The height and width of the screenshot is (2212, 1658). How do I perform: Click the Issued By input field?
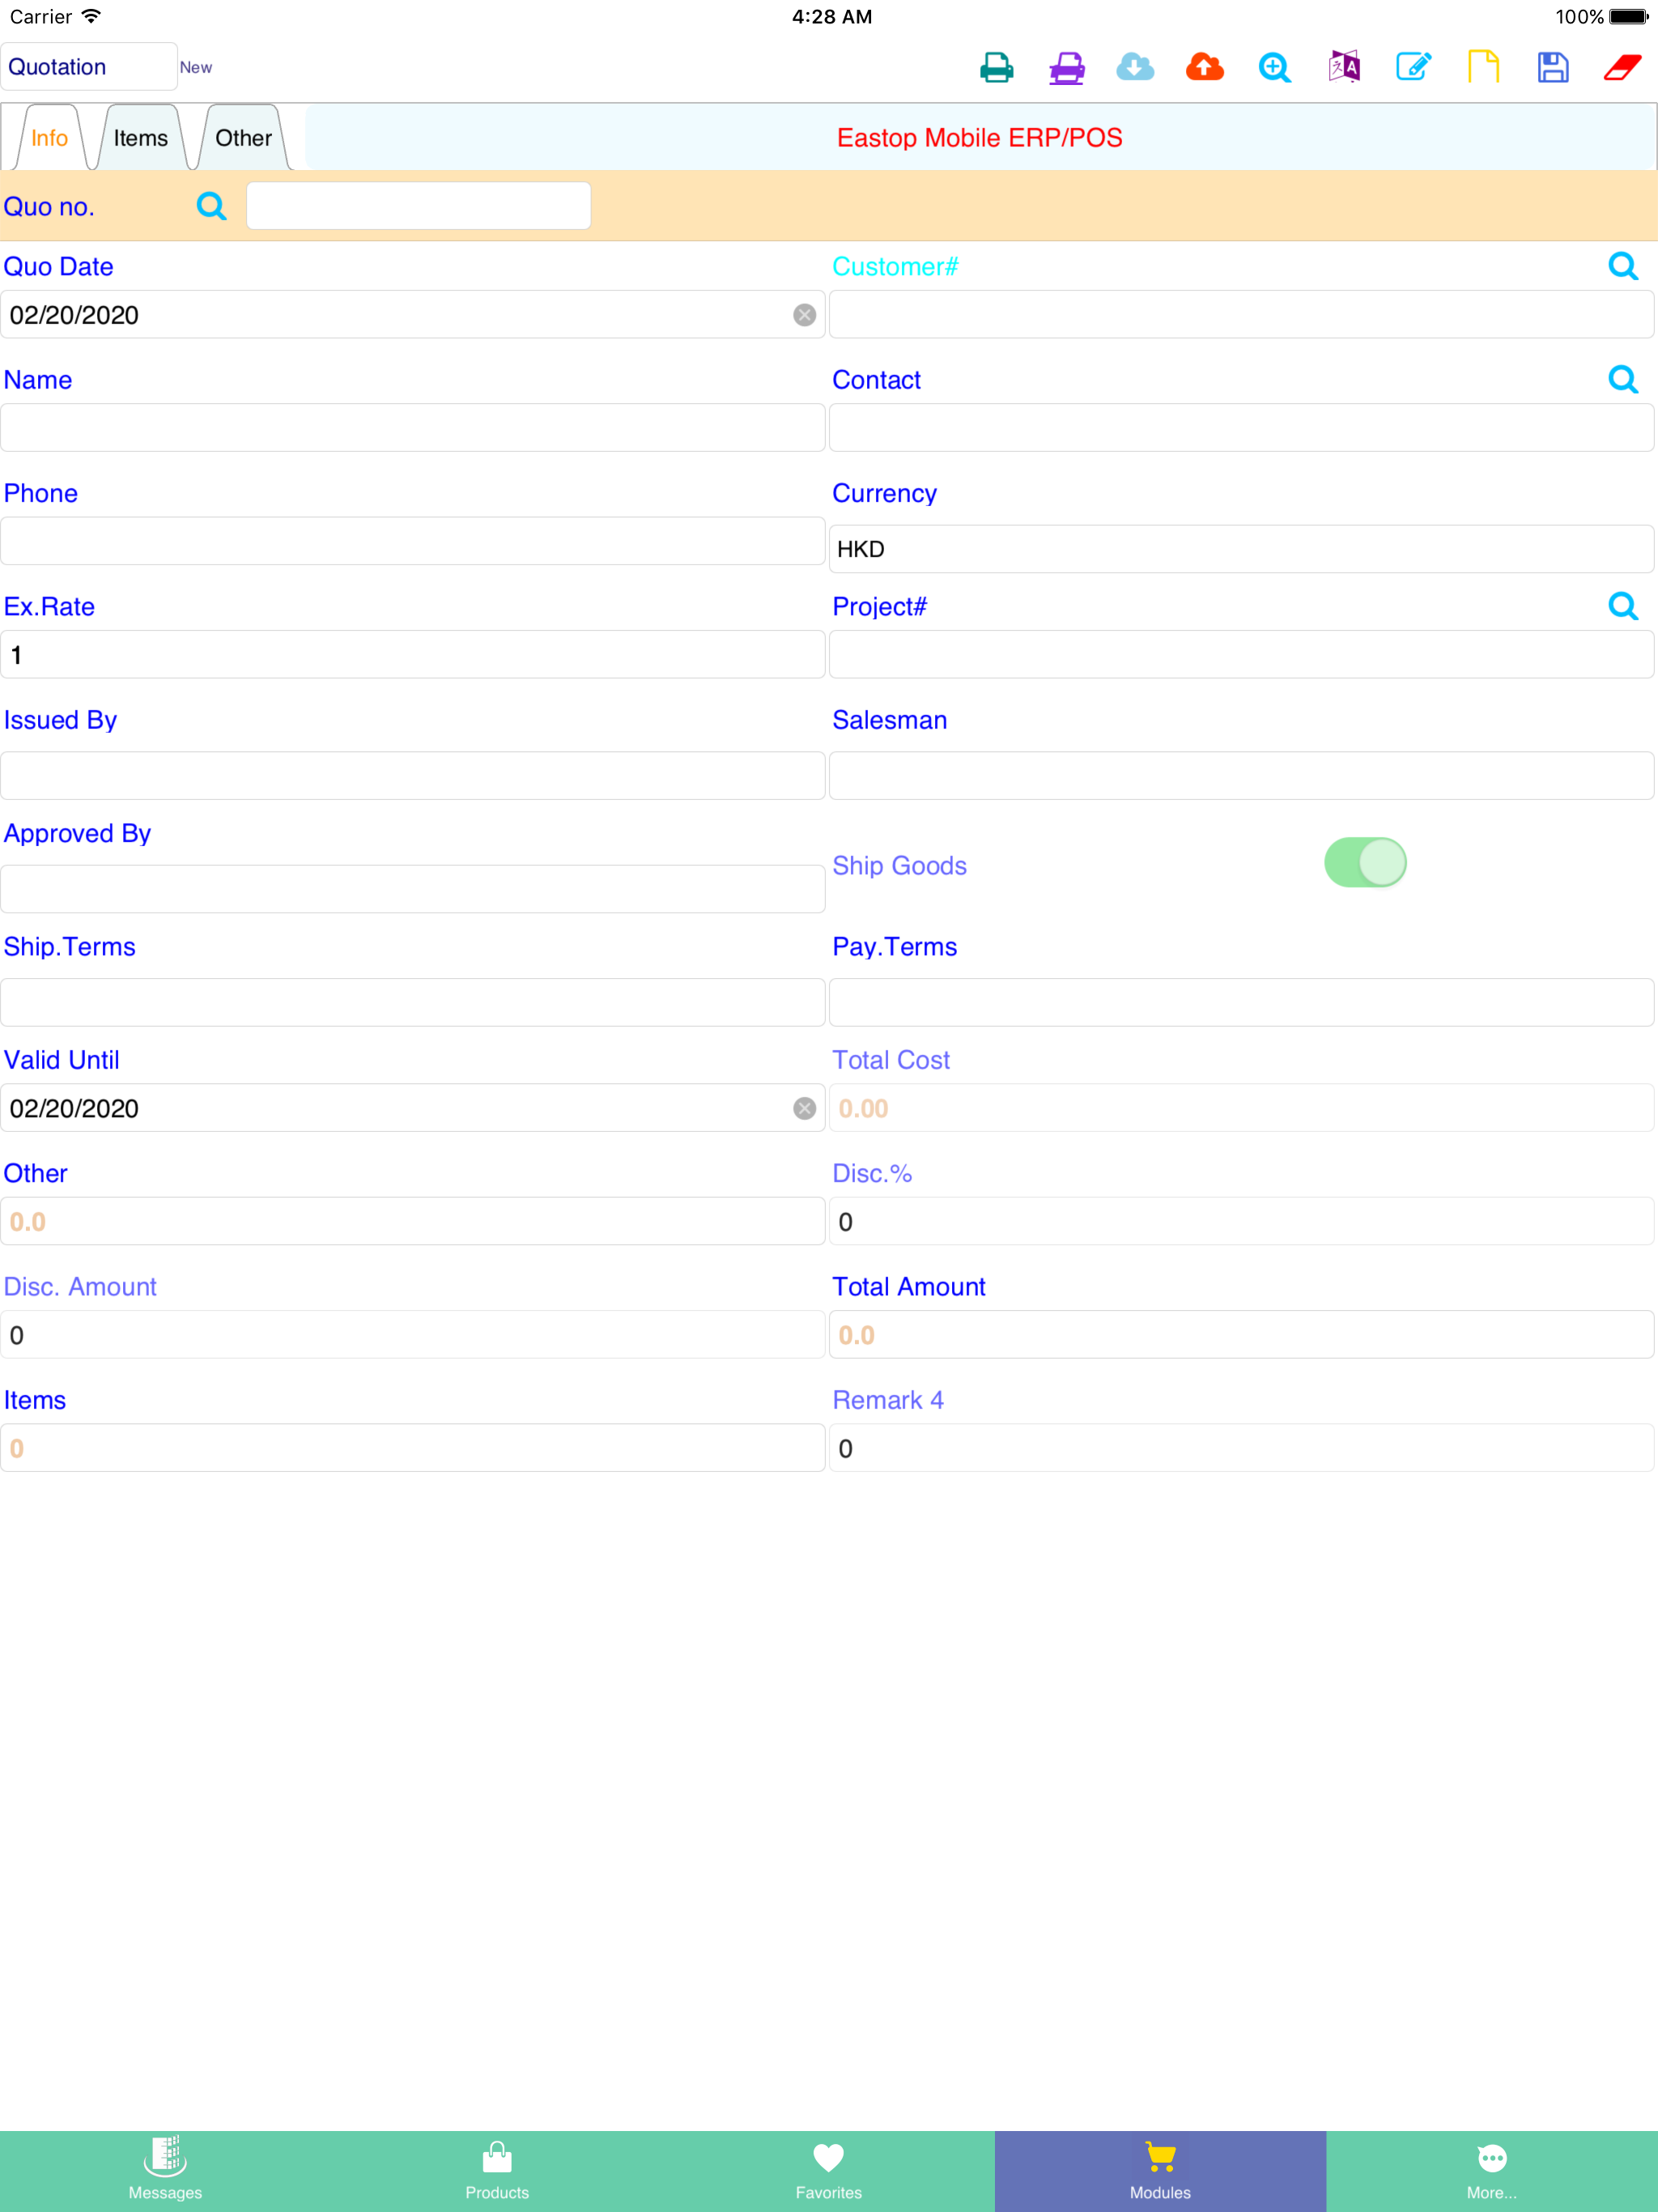(412, 776)
